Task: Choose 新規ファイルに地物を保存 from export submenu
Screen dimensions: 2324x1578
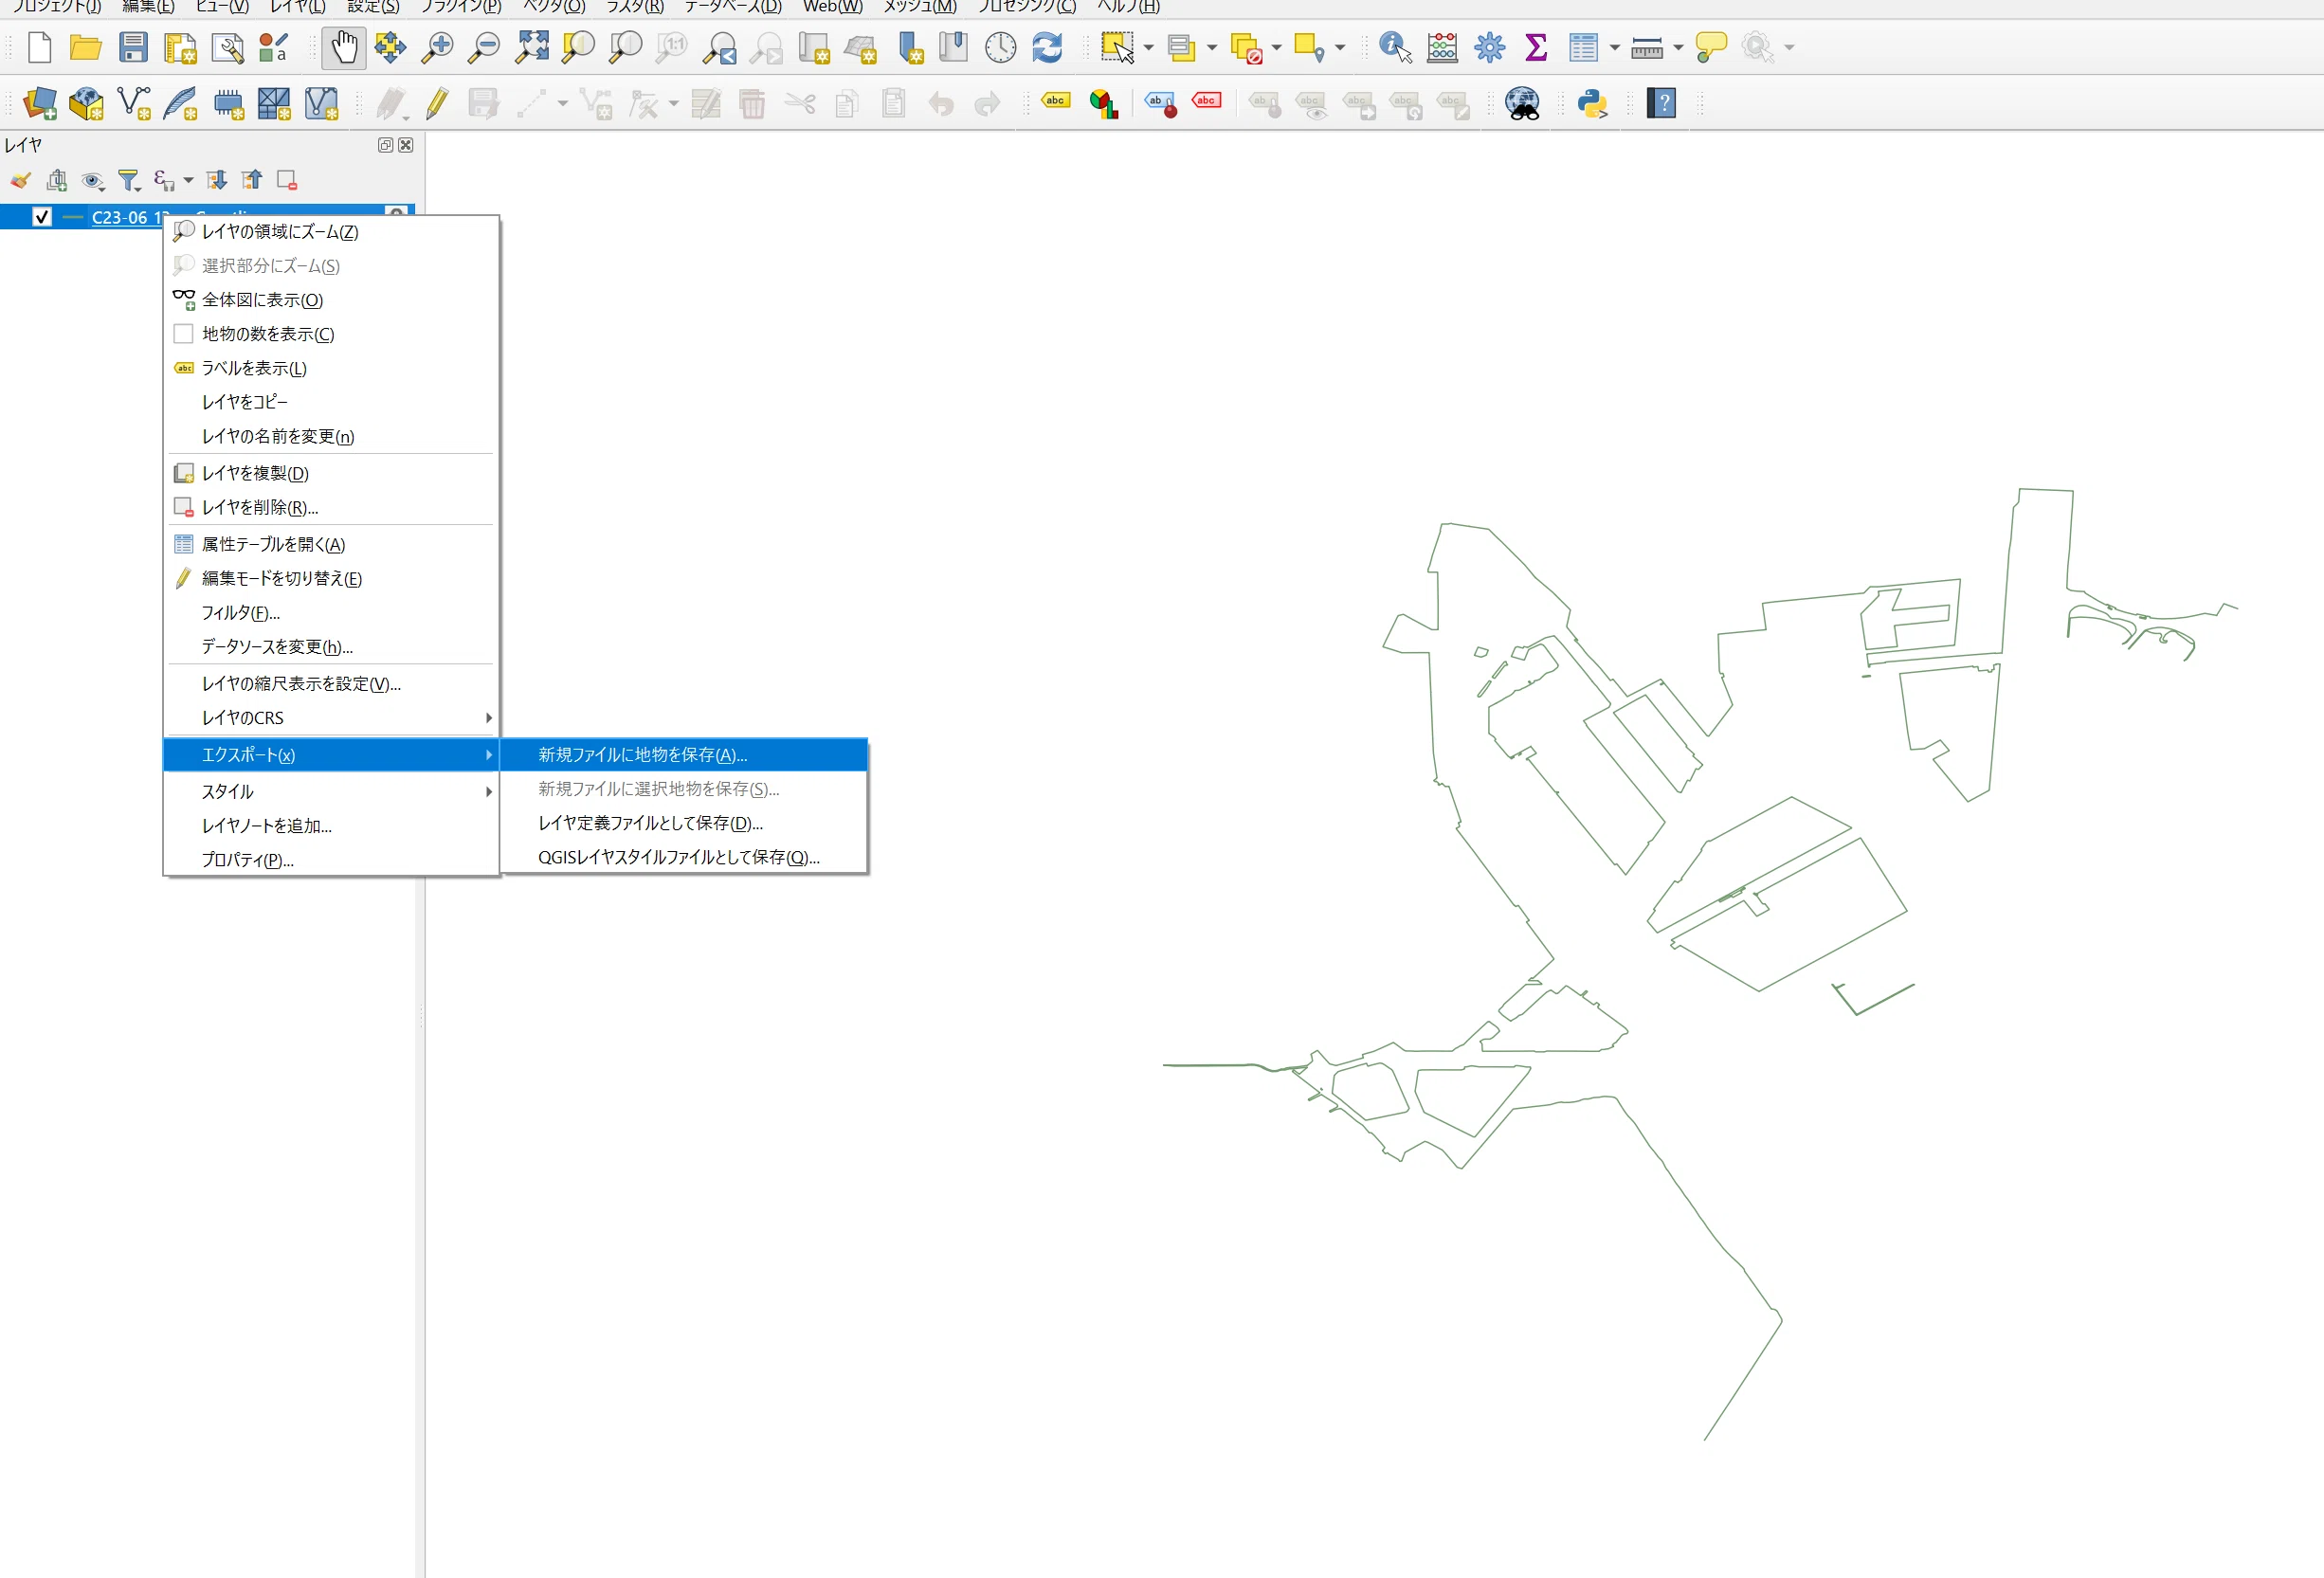Action: pyautogui.click(x=684, y=755)
